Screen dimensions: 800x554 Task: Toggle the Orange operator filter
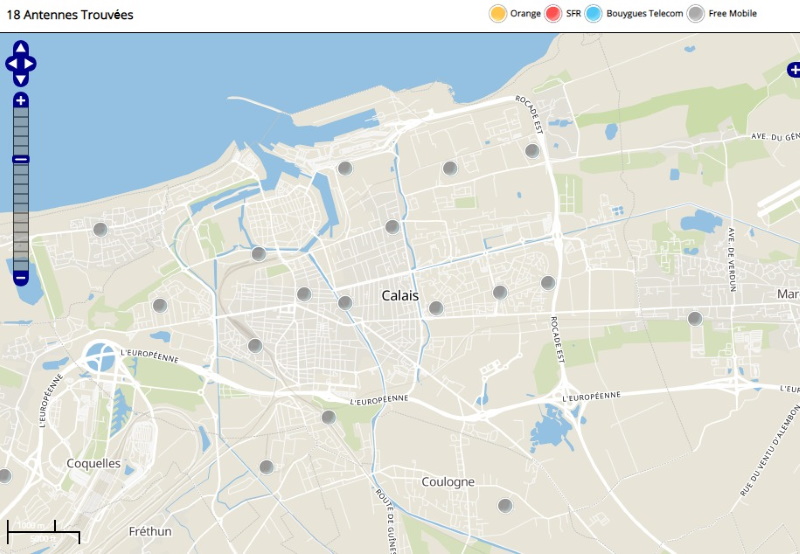click(x=497, y=14)
